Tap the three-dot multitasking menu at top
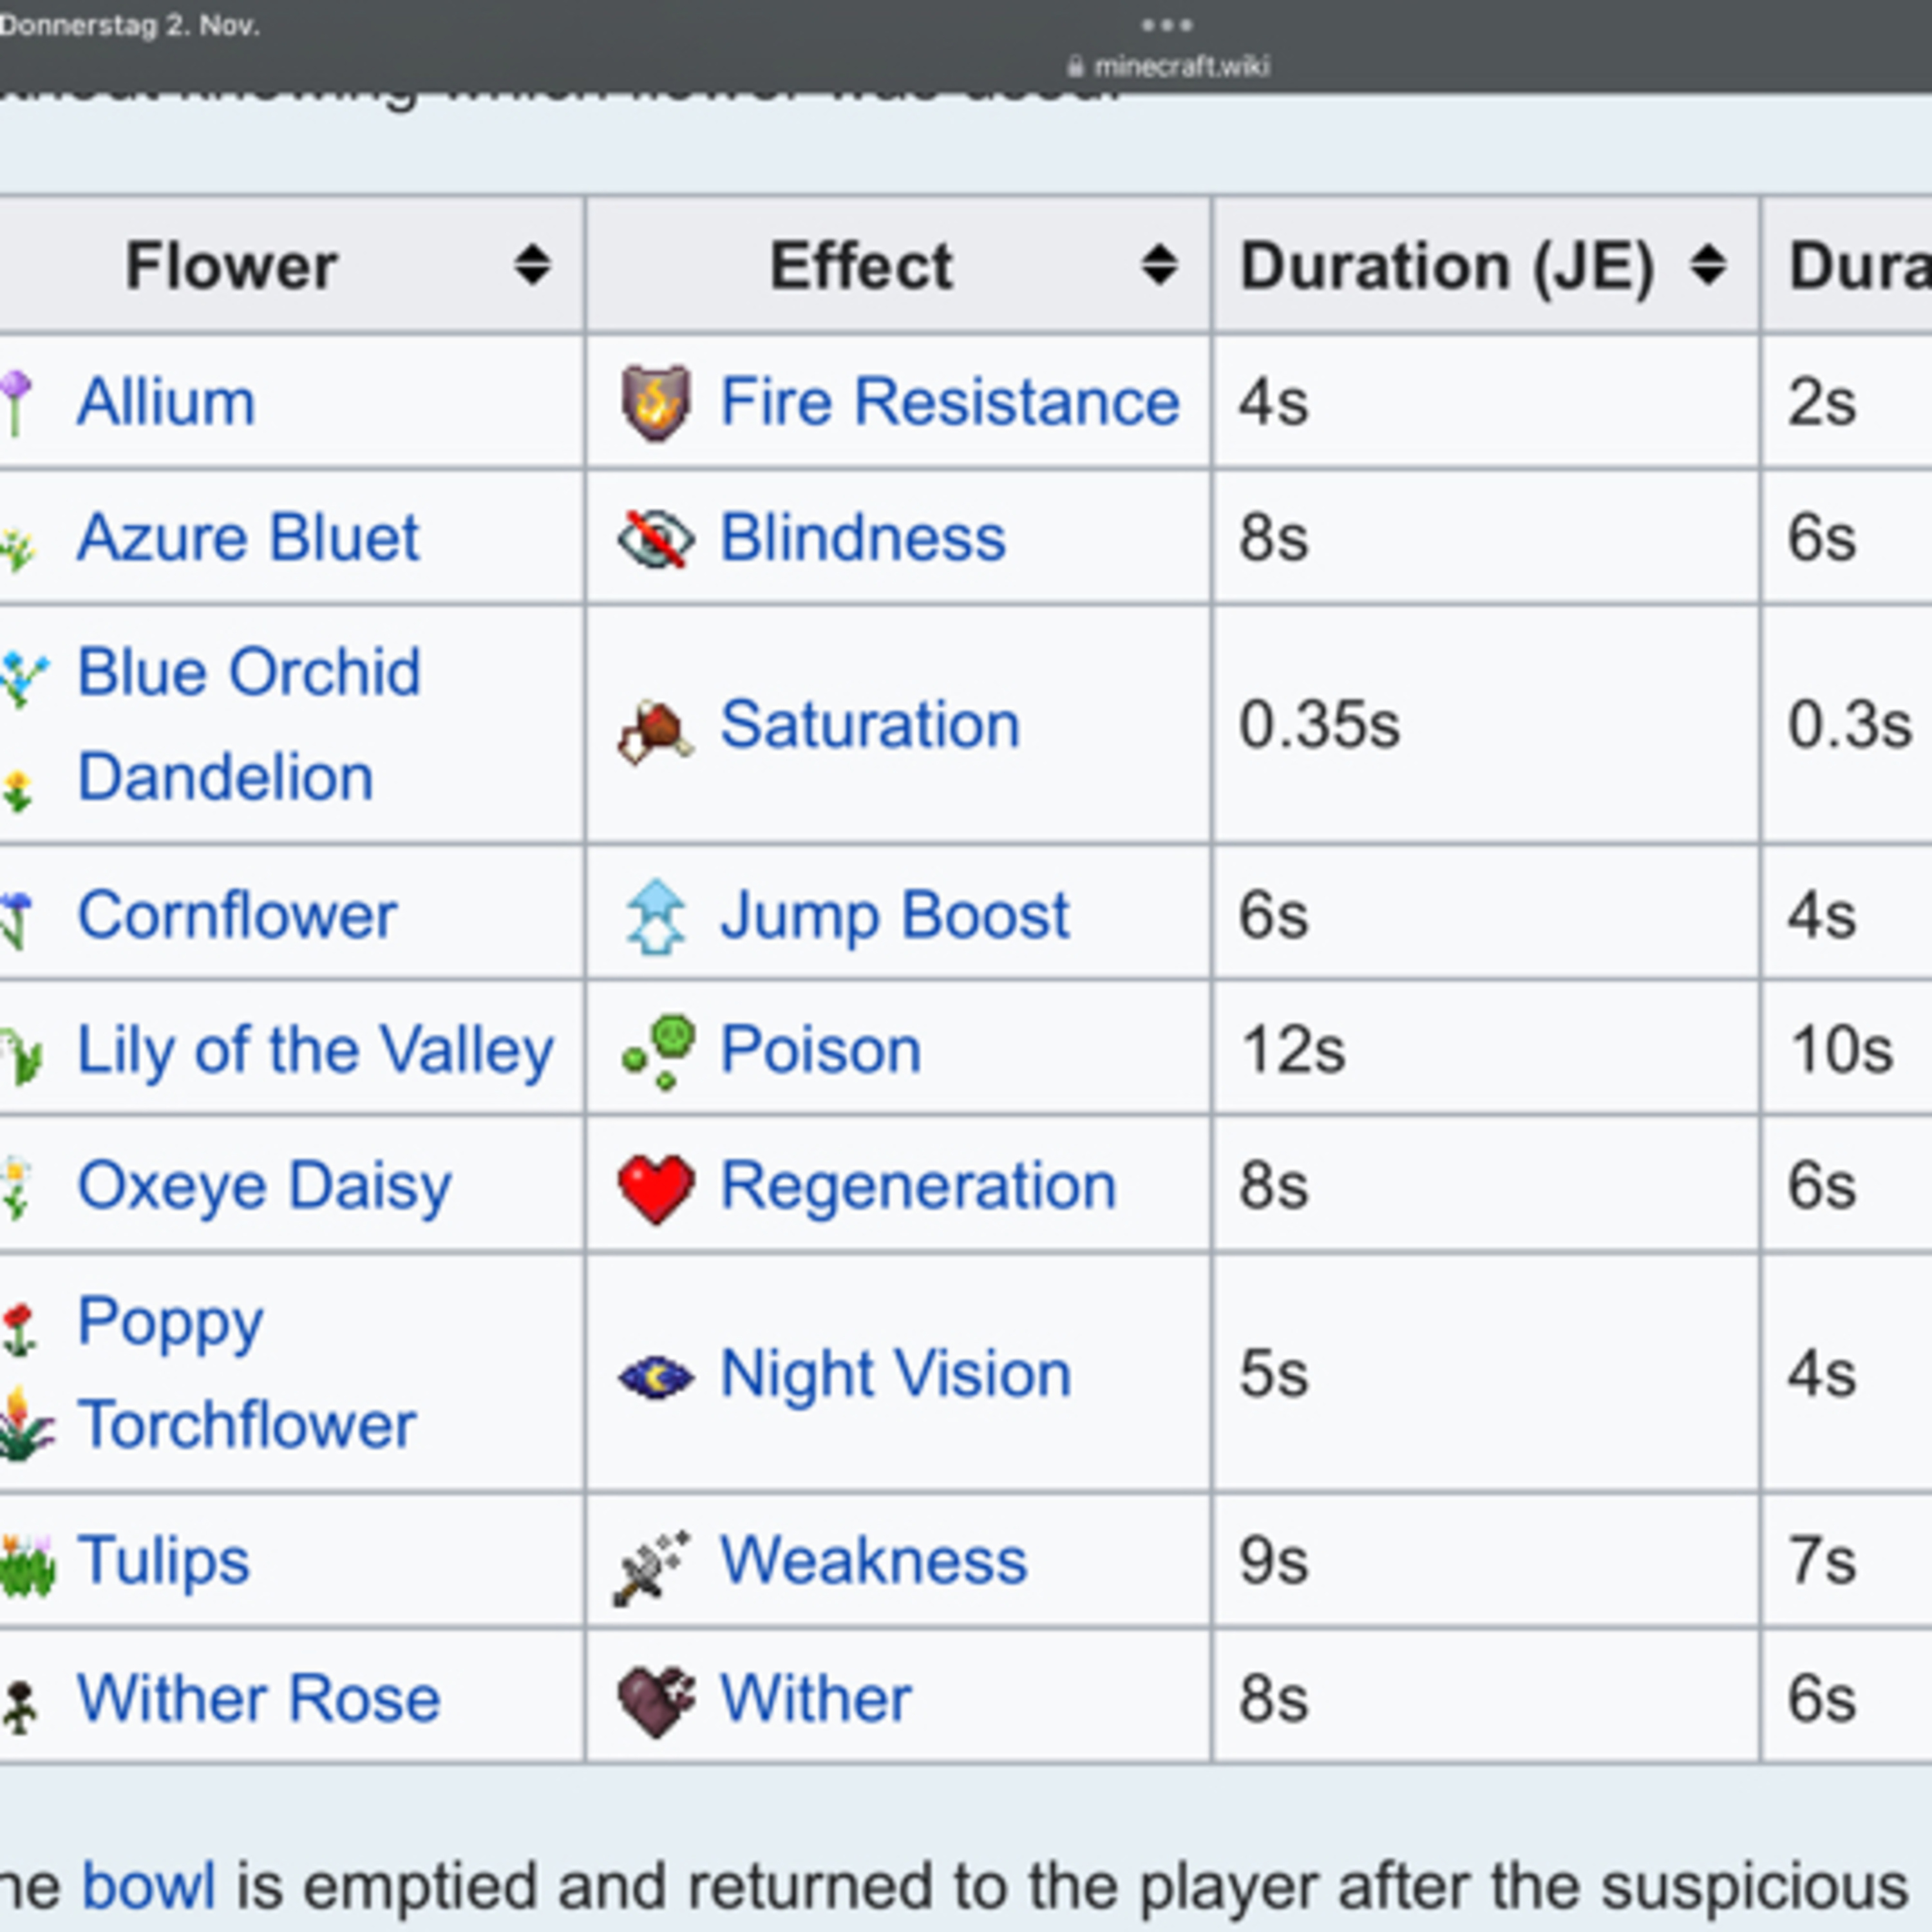This screenshot has height=1932, width=1932. tap(1166, 24)
